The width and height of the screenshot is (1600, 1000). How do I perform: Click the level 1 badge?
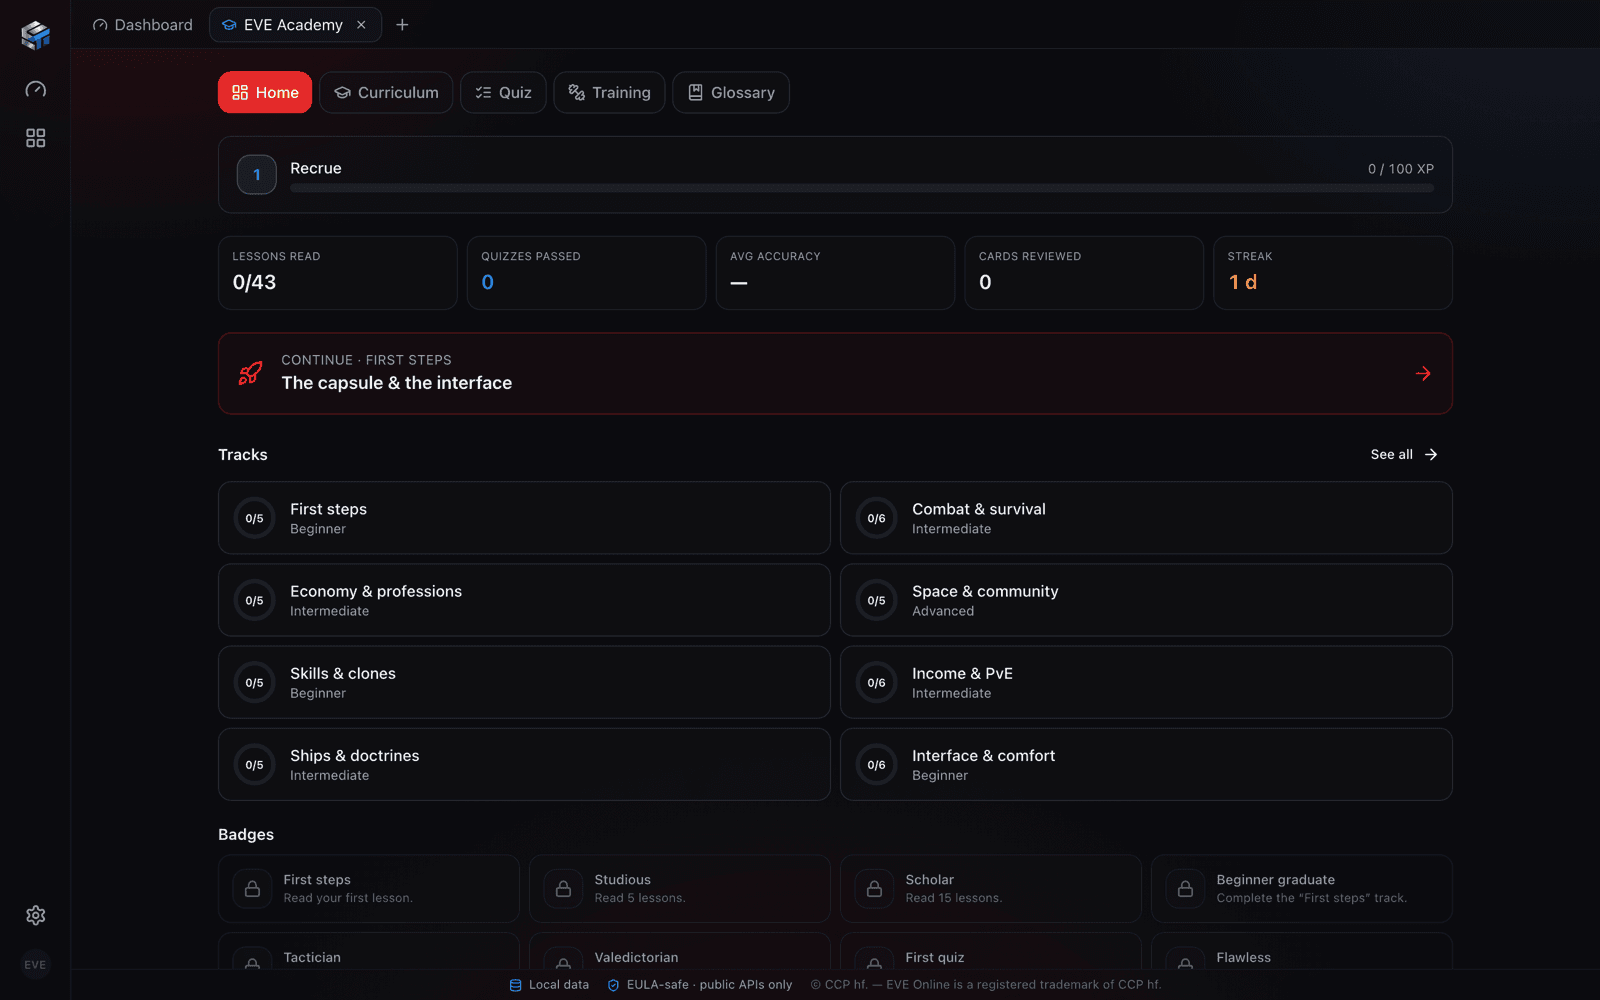click(x=257, y=175)
